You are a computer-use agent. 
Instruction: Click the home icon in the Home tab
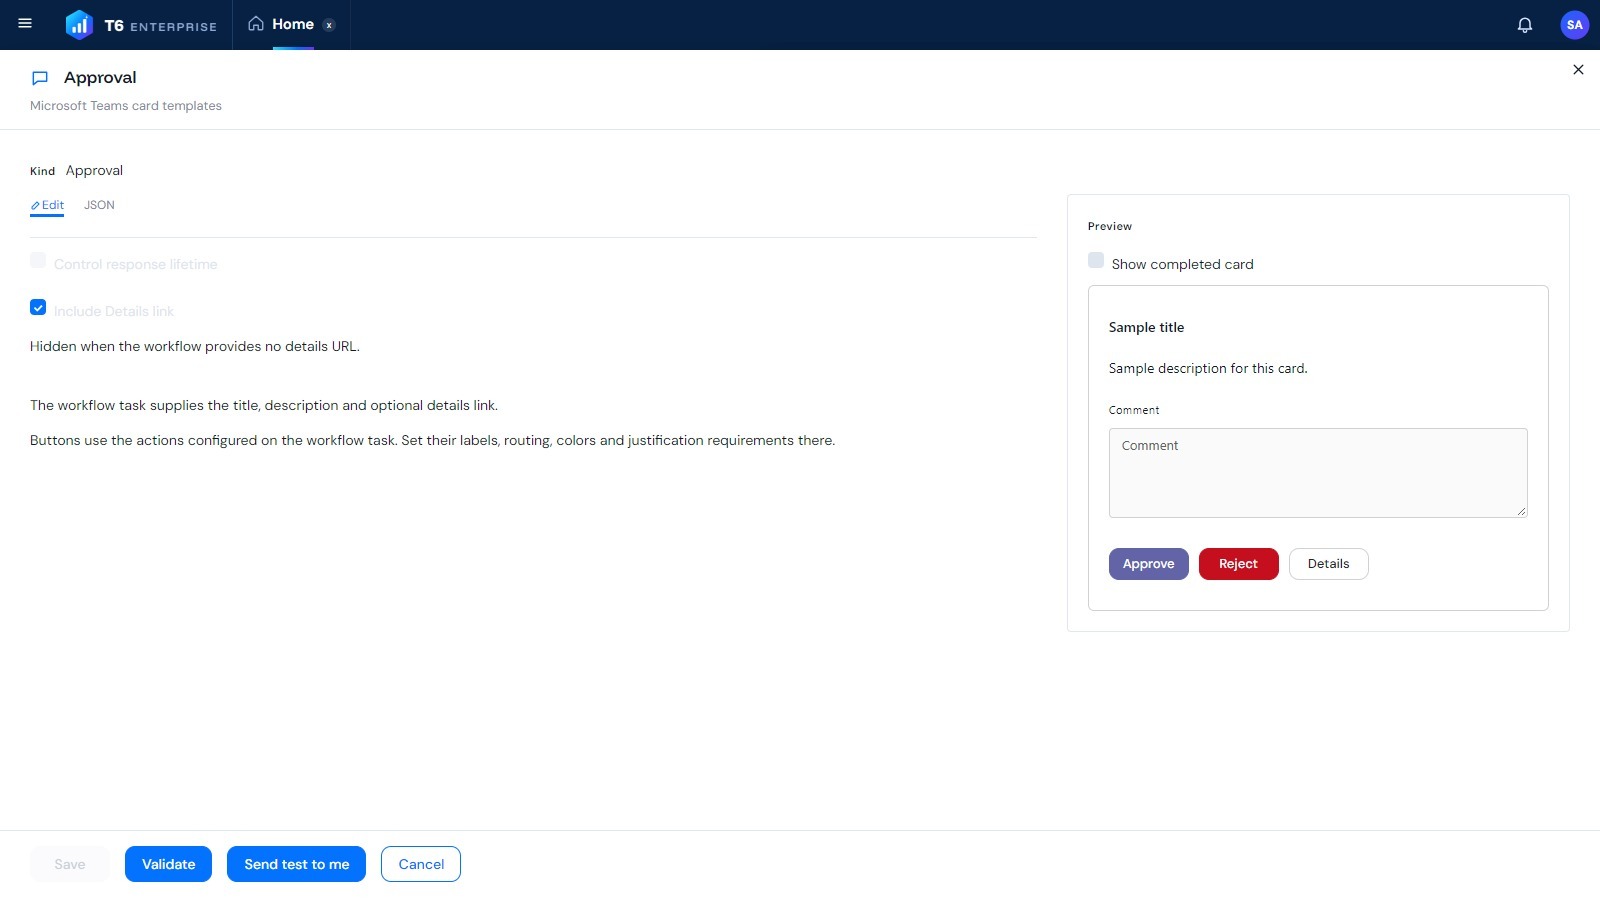256,24
